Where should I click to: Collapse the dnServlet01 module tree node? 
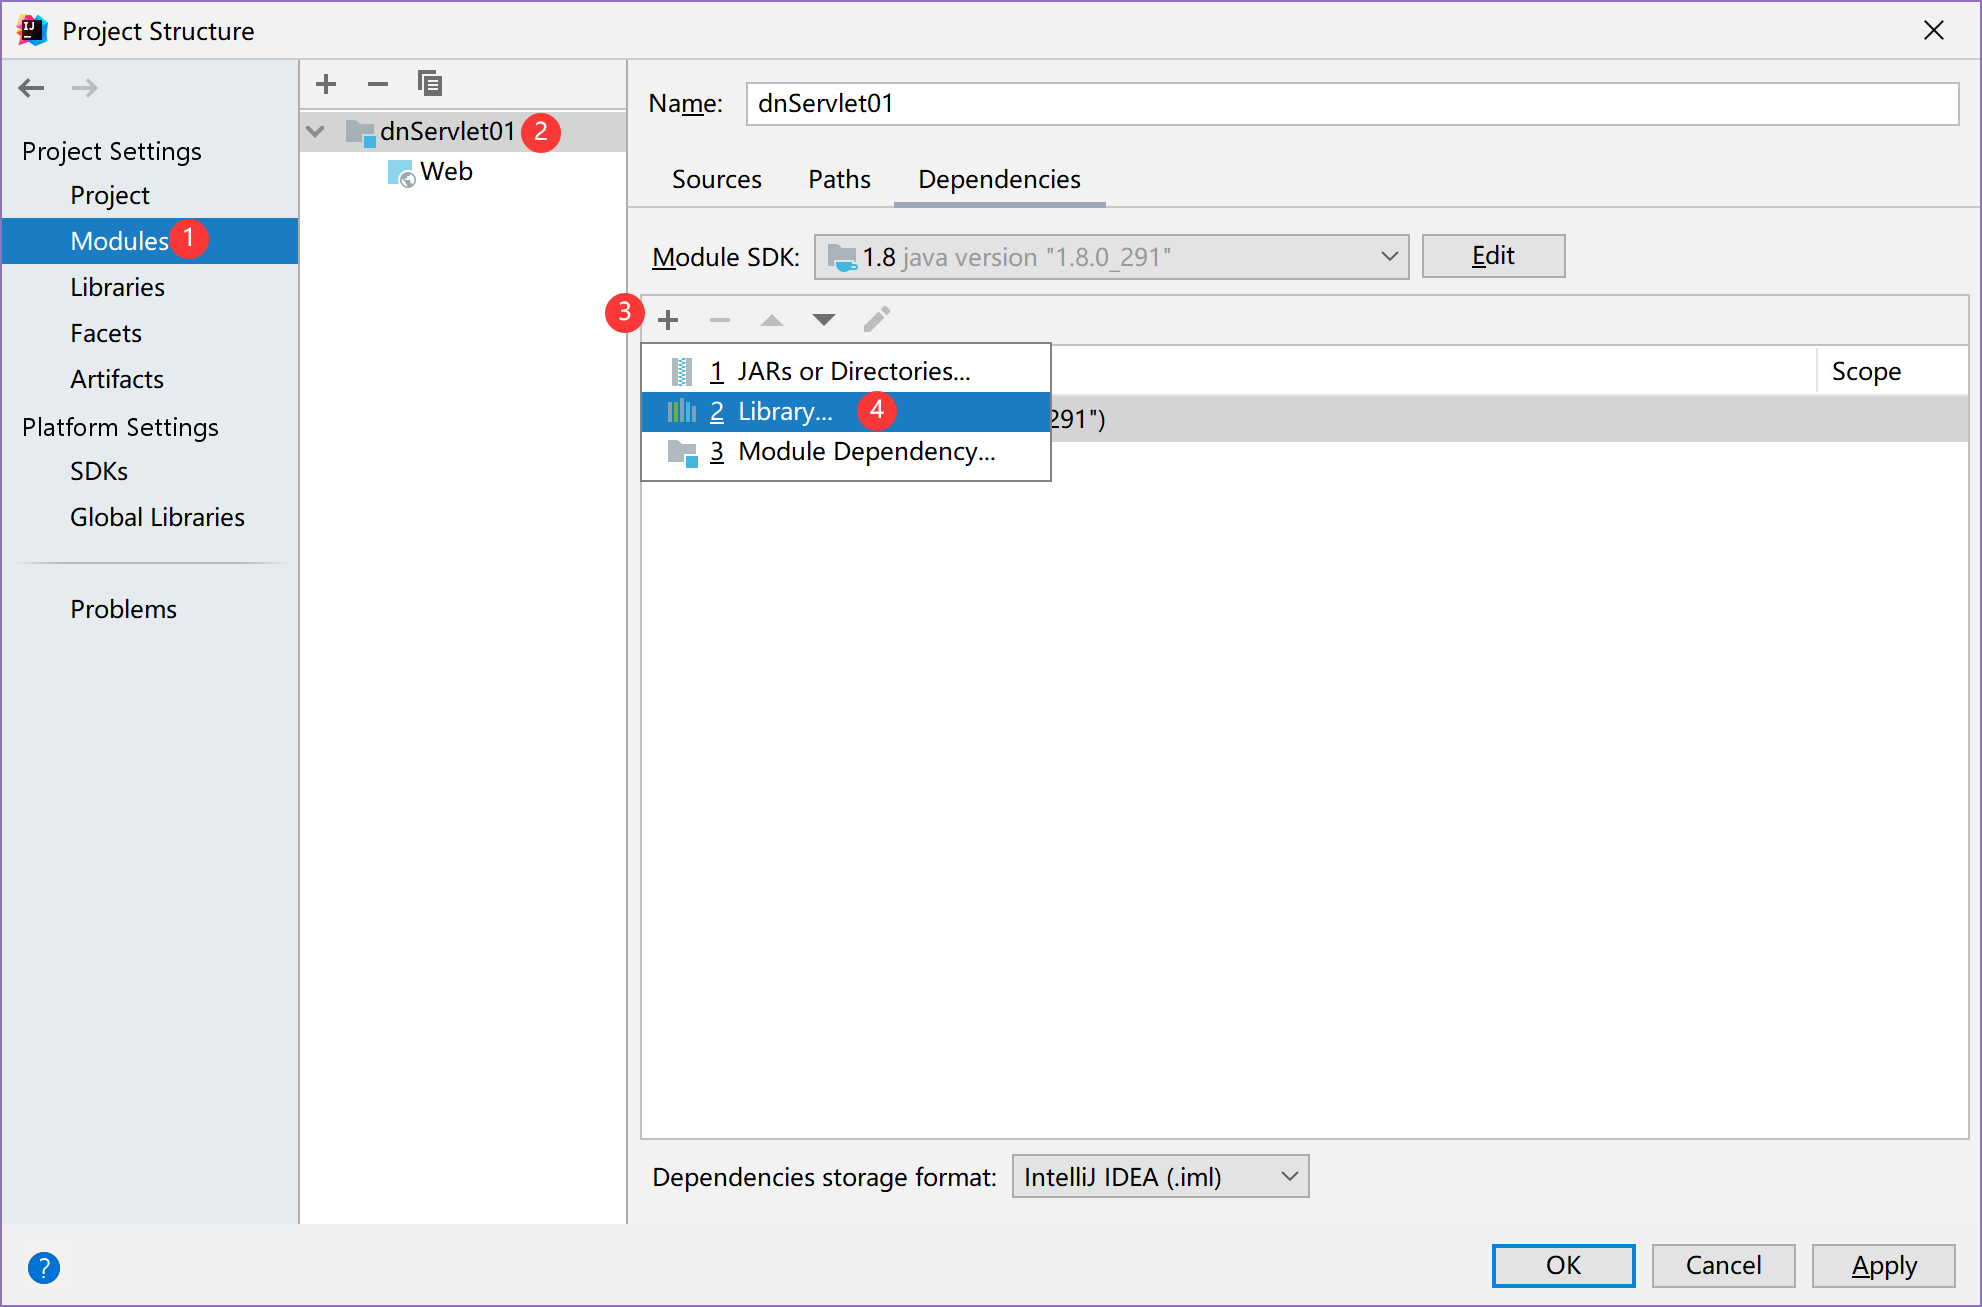coord(316,131)
